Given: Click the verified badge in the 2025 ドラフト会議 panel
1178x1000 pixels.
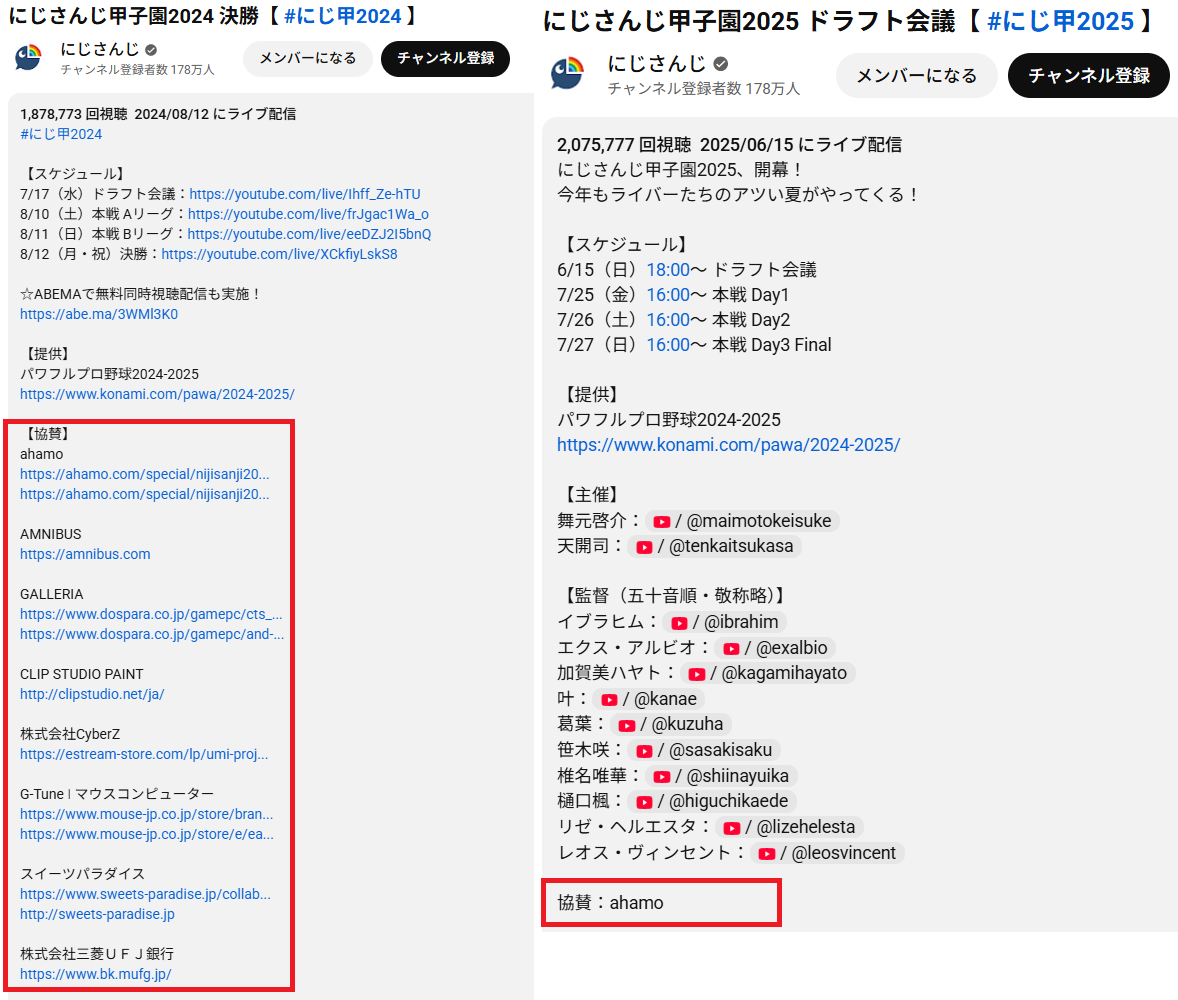Looking at the screenshot, I should 720,64.
